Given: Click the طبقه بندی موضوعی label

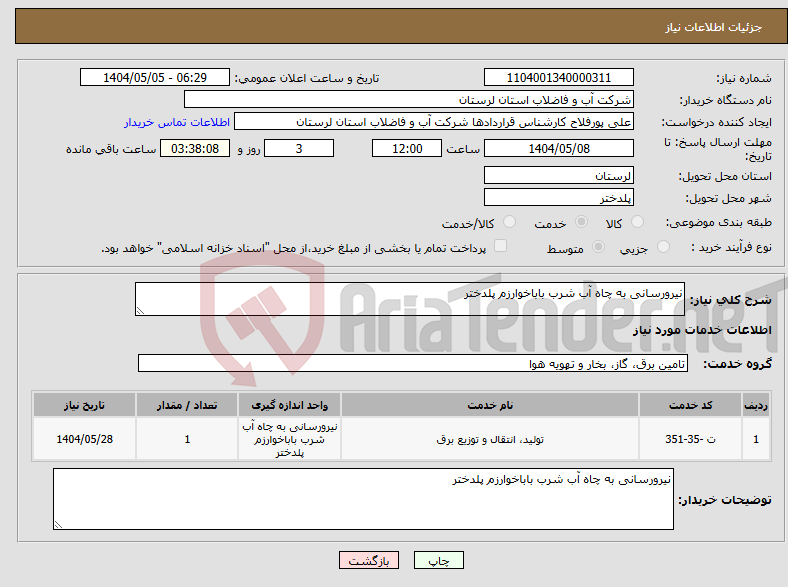Looking at the screenshot, I should point(719,222).
